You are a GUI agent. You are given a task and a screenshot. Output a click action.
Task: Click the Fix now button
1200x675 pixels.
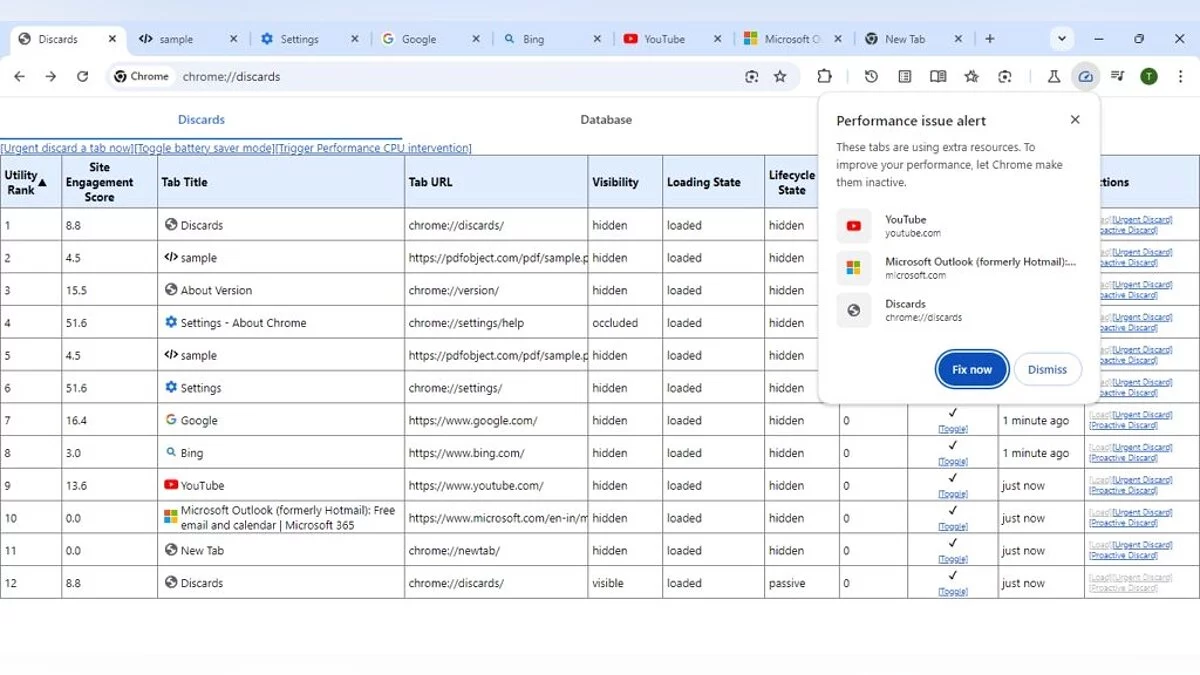(971, 369)
